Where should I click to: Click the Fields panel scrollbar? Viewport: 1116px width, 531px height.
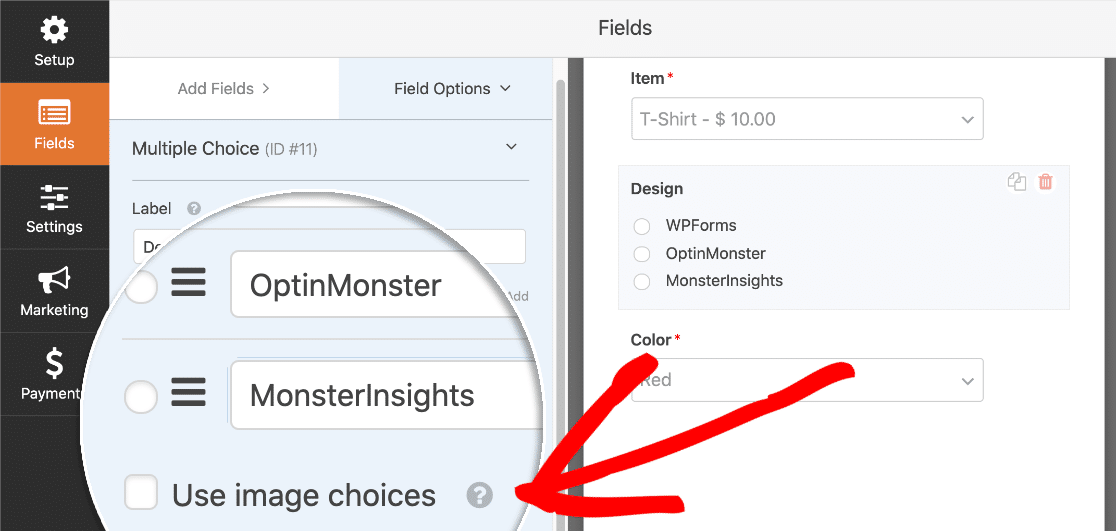[560, 285]
